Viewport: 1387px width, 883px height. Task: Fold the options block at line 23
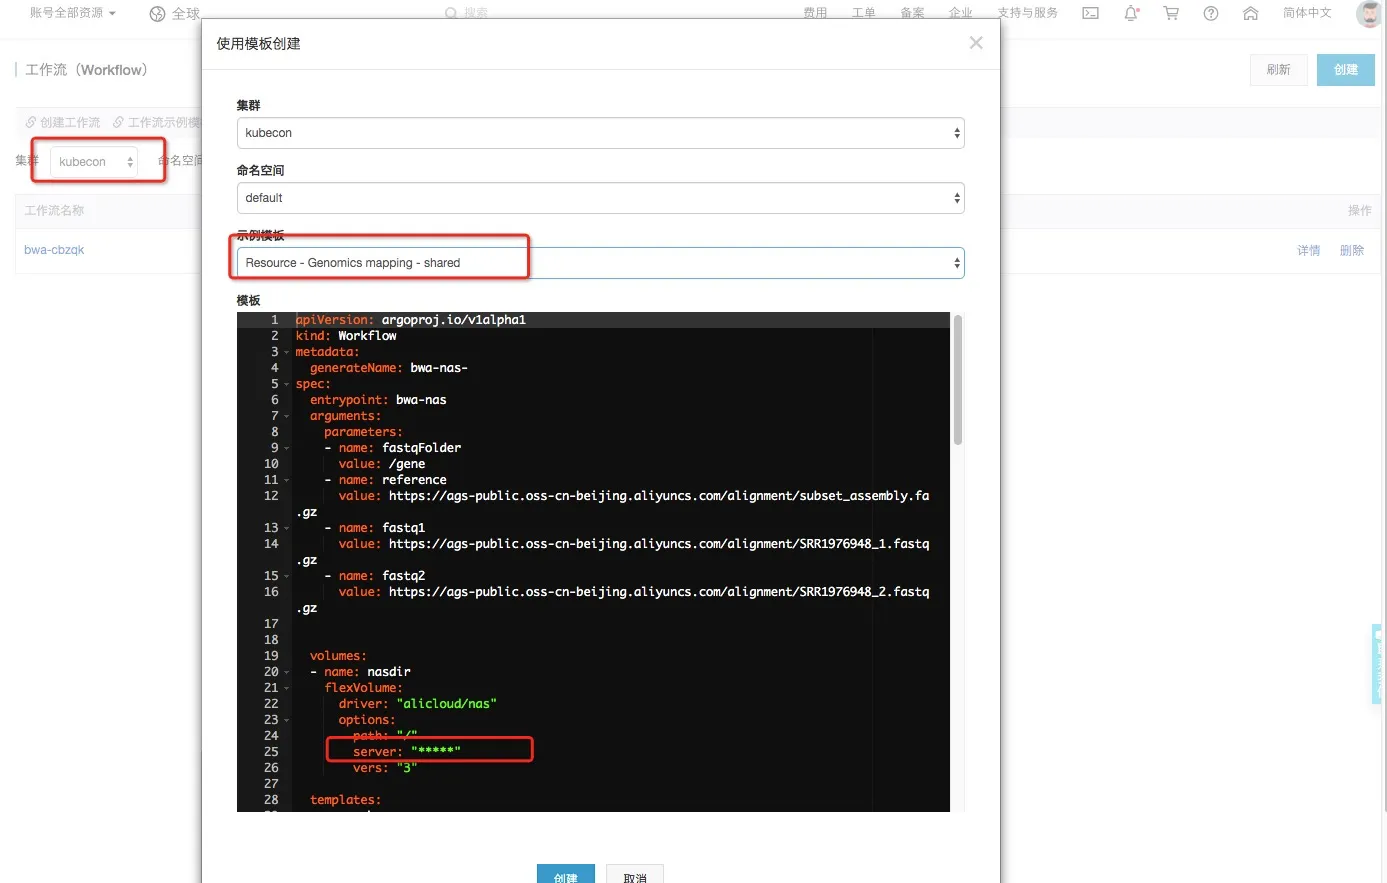[x=286, y=720]
